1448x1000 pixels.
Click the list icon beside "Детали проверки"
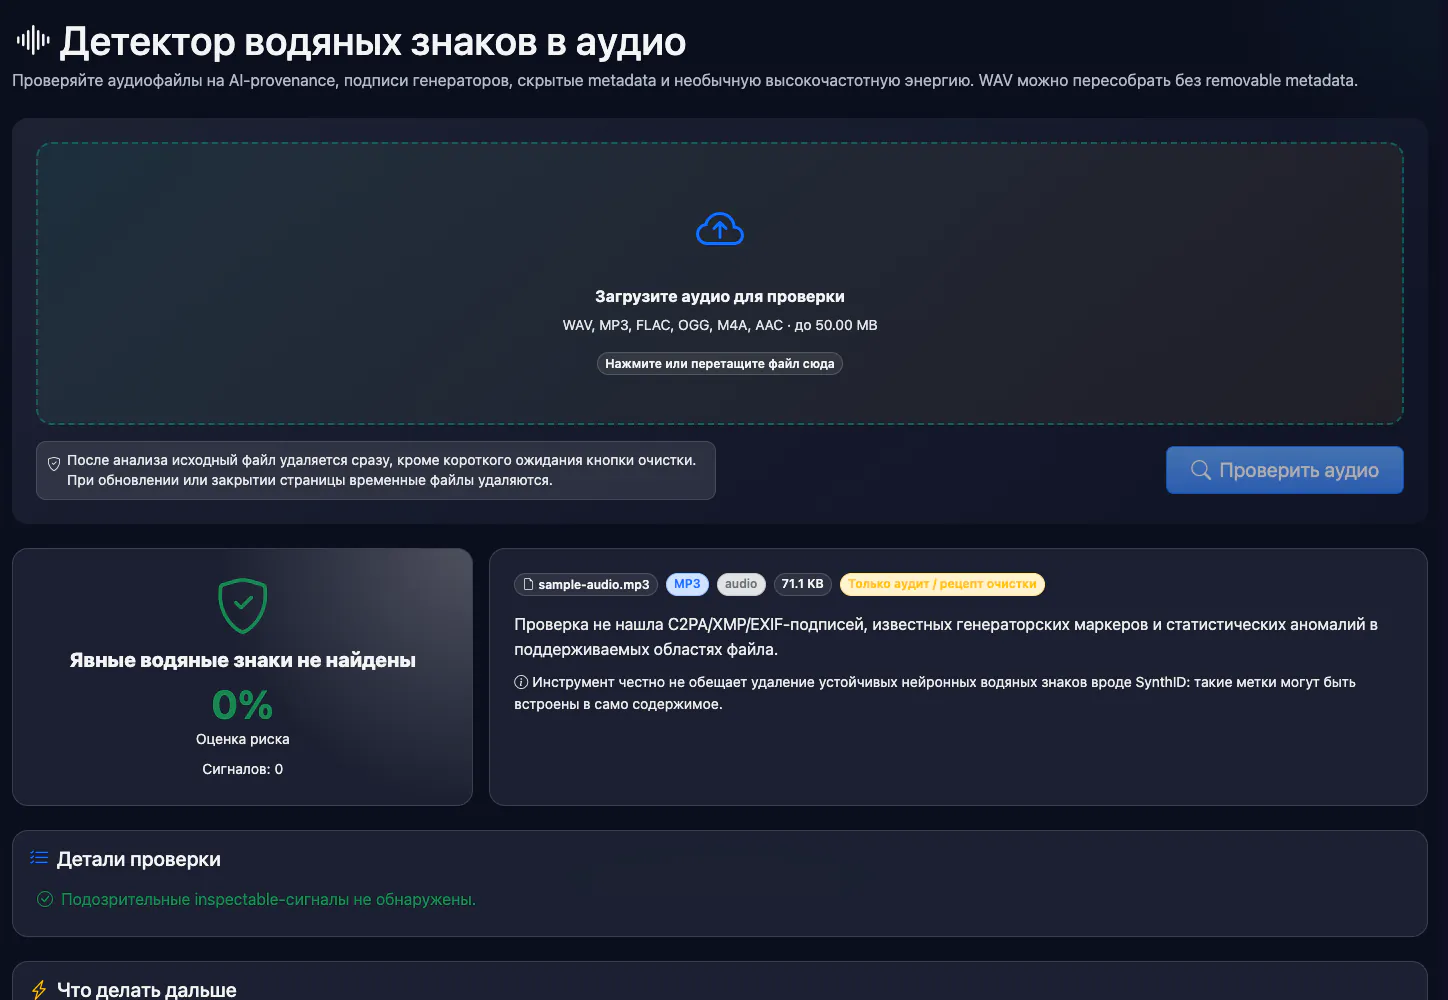click(x=39, y=858)
